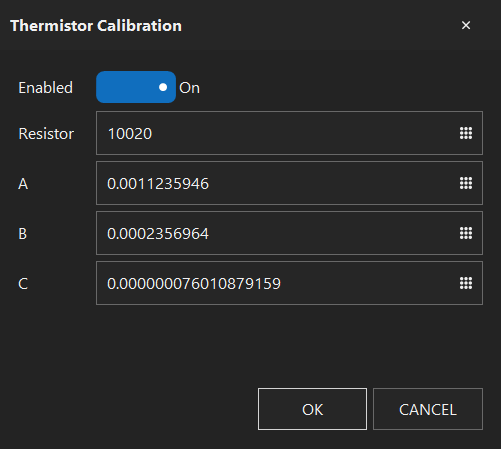501x449 pixels.
Task: Click the On label beside toggle
Action: click(189, 88)
